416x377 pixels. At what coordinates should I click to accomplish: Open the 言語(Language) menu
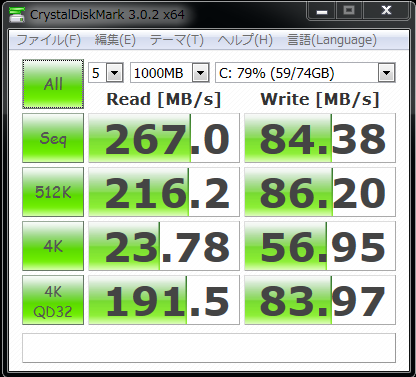[332, 40]
